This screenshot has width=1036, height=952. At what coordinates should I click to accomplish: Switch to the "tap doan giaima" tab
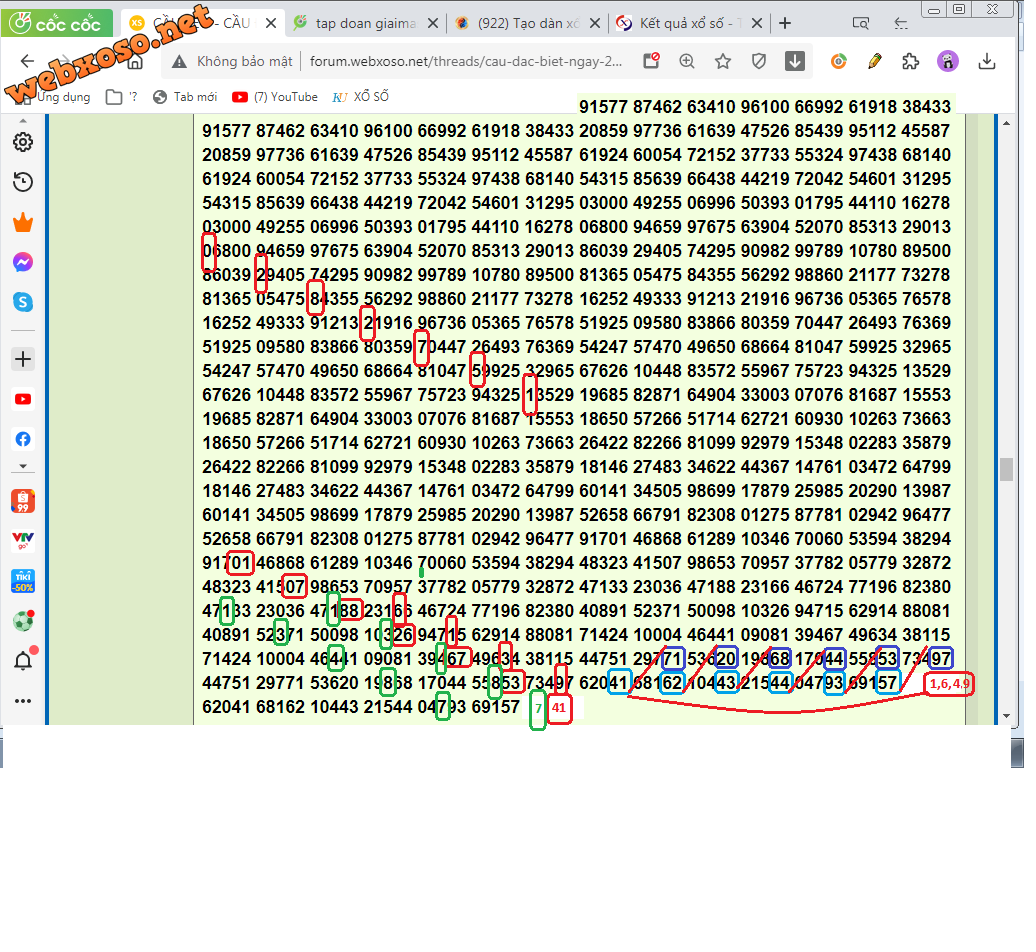364,23
